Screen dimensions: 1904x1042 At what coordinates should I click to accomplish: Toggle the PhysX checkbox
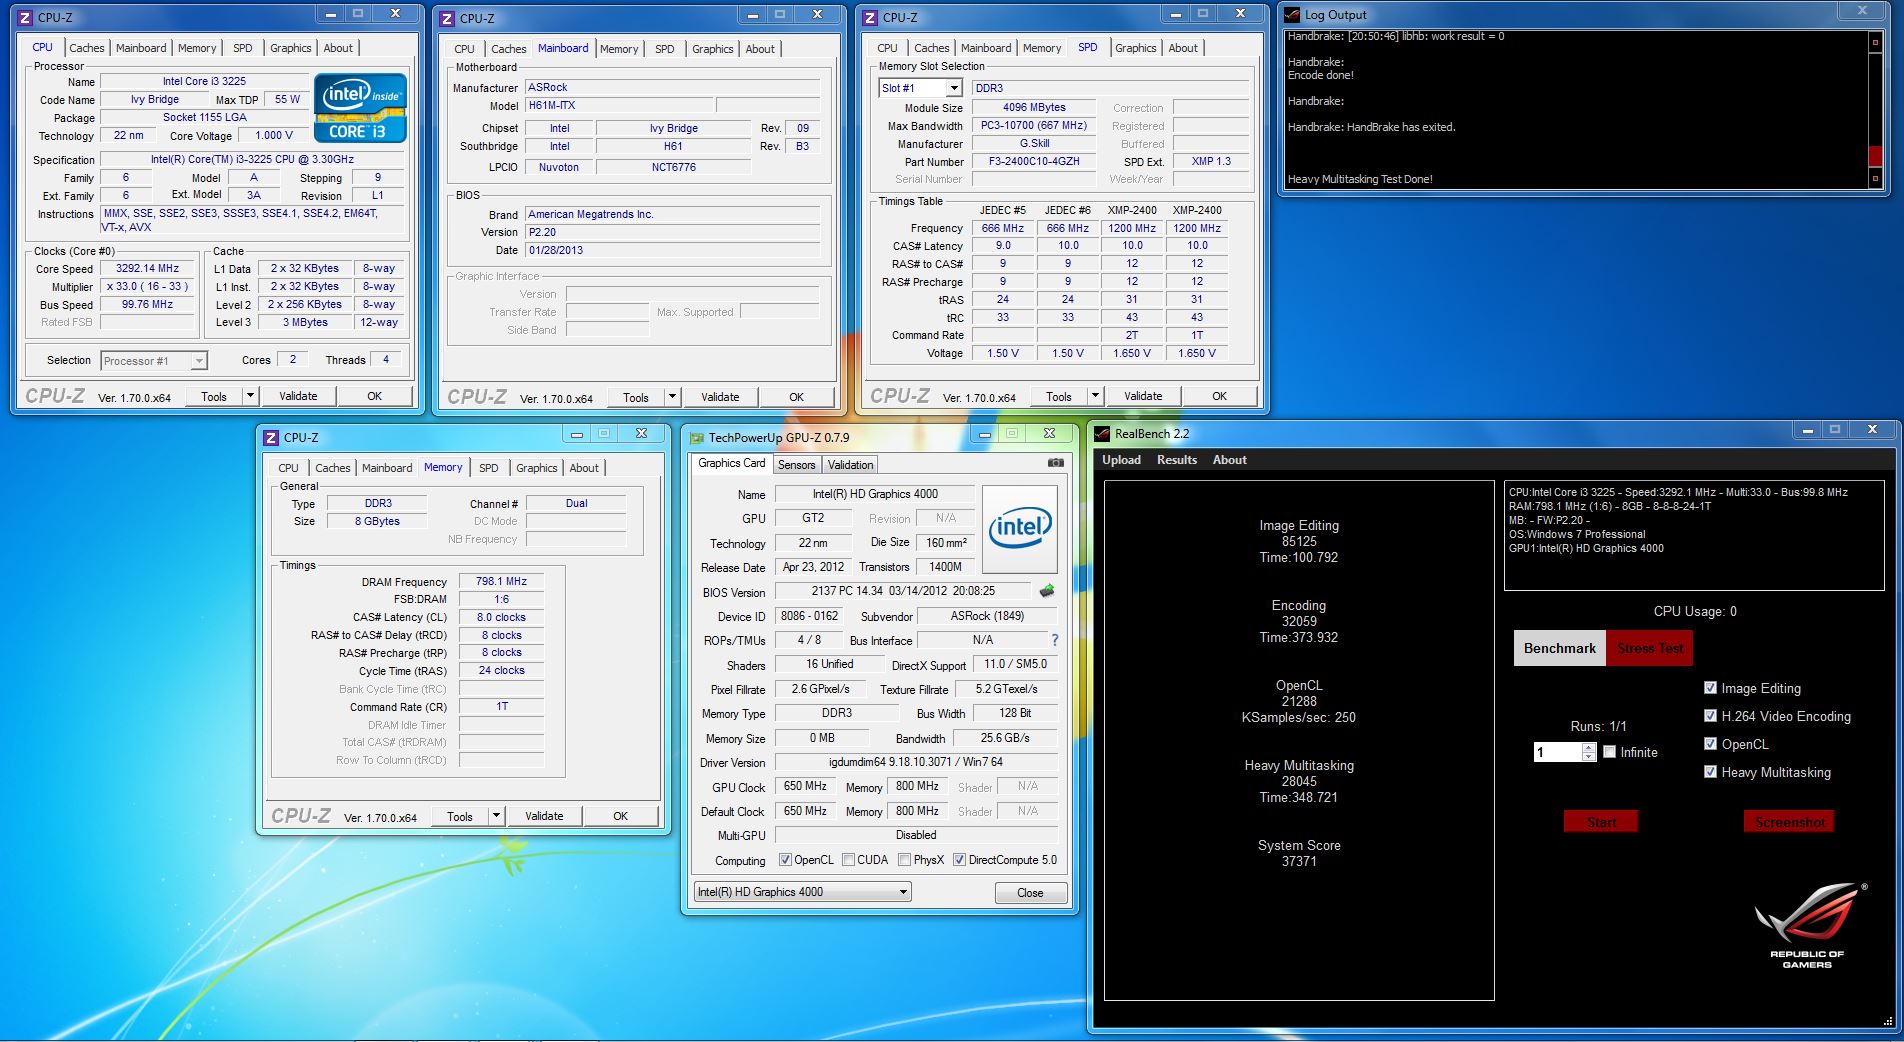coord(904,860)
